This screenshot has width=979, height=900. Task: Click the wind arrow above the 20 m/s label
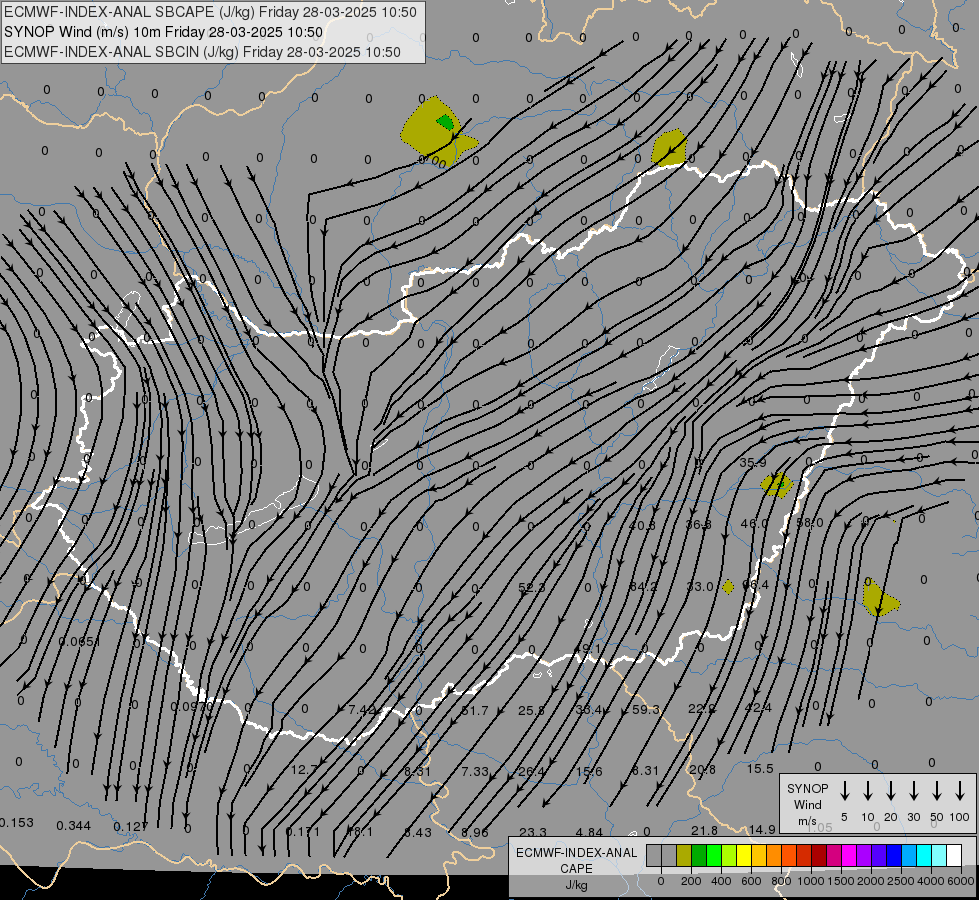click(891, 791)
